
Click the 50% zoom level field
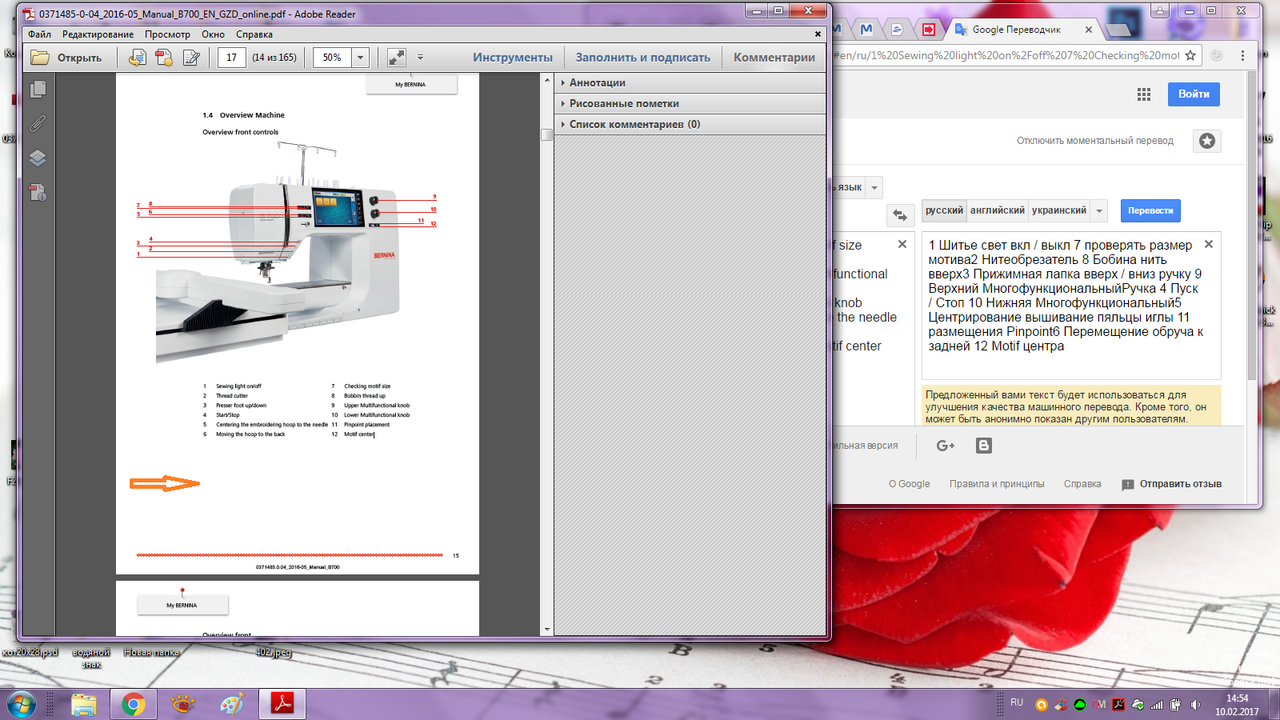click(332, 57)
